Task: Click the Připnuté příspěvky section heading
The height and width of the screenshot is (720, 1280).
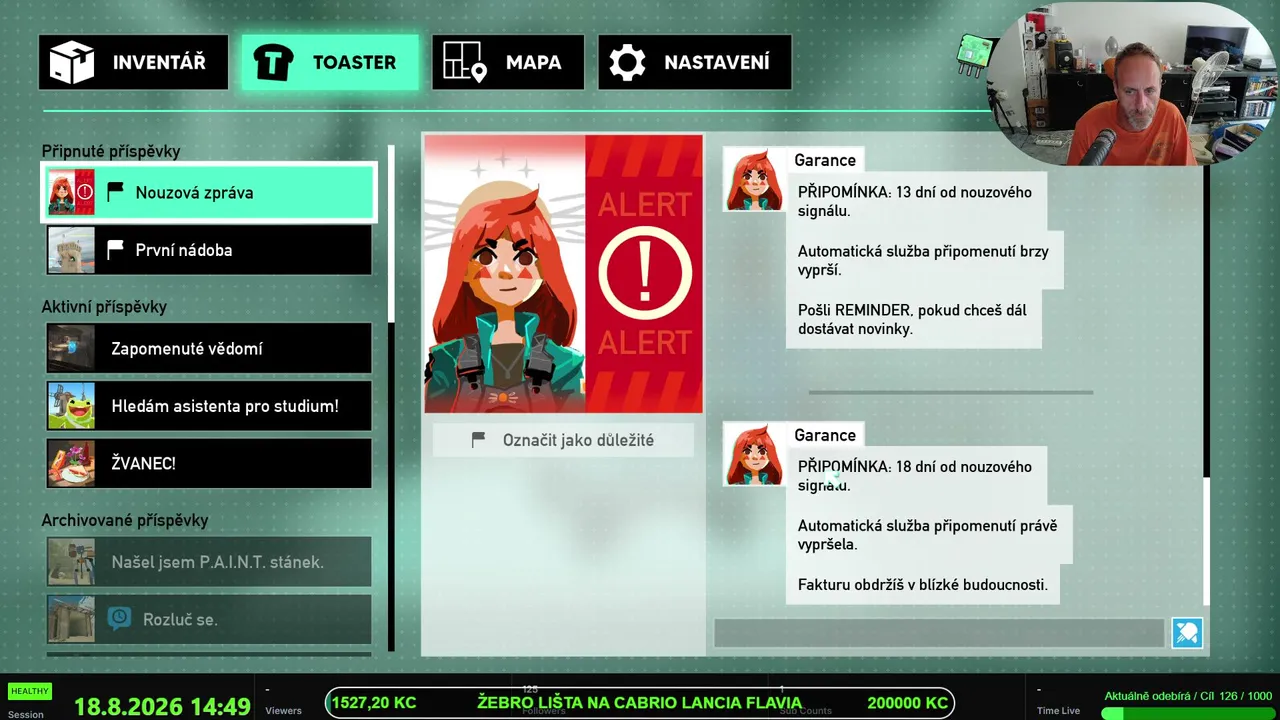Action: point(111,151)
